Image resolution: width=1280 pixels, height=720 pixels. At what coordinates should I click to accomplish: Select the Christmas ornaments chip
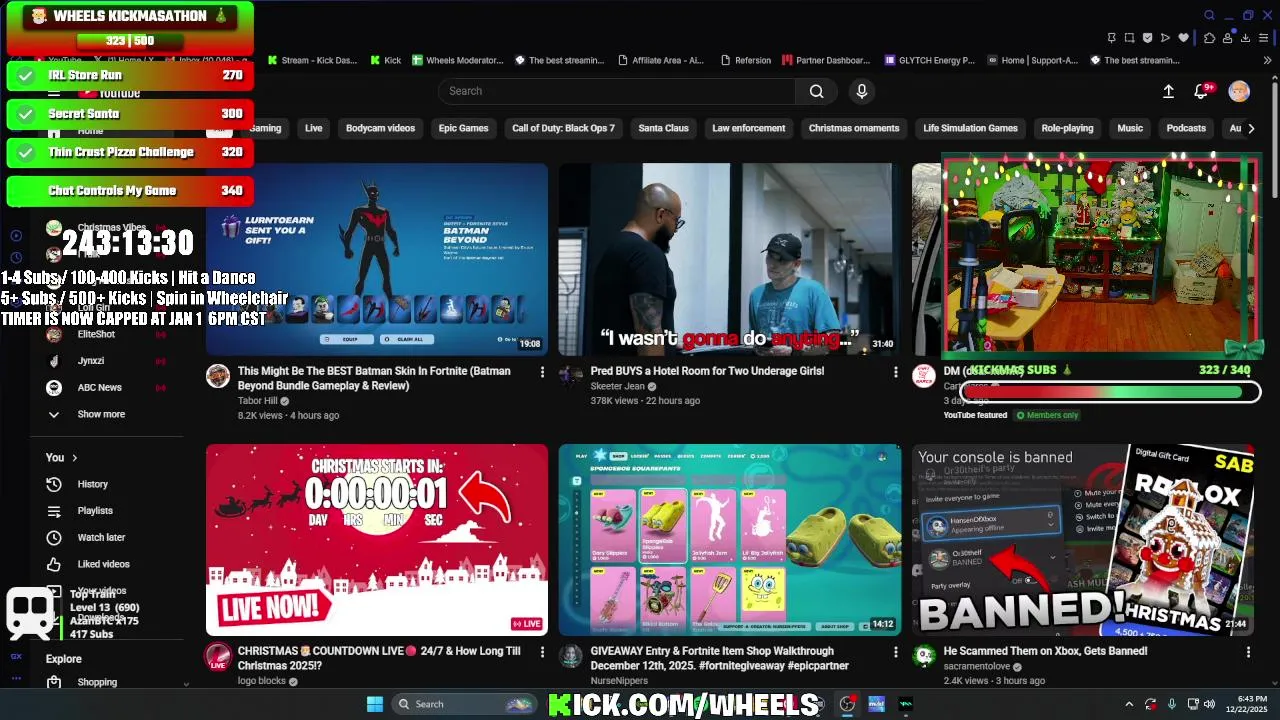[x=854, y=128]
